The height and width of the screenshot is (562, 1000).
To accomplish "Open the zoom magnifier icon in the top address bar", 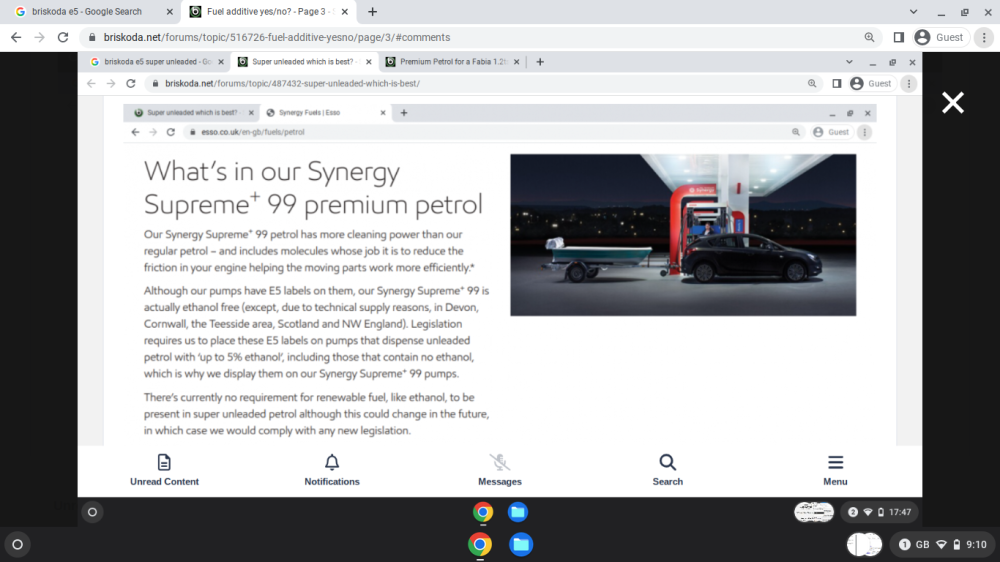I will pyautogui.click(x=869, y=37).
